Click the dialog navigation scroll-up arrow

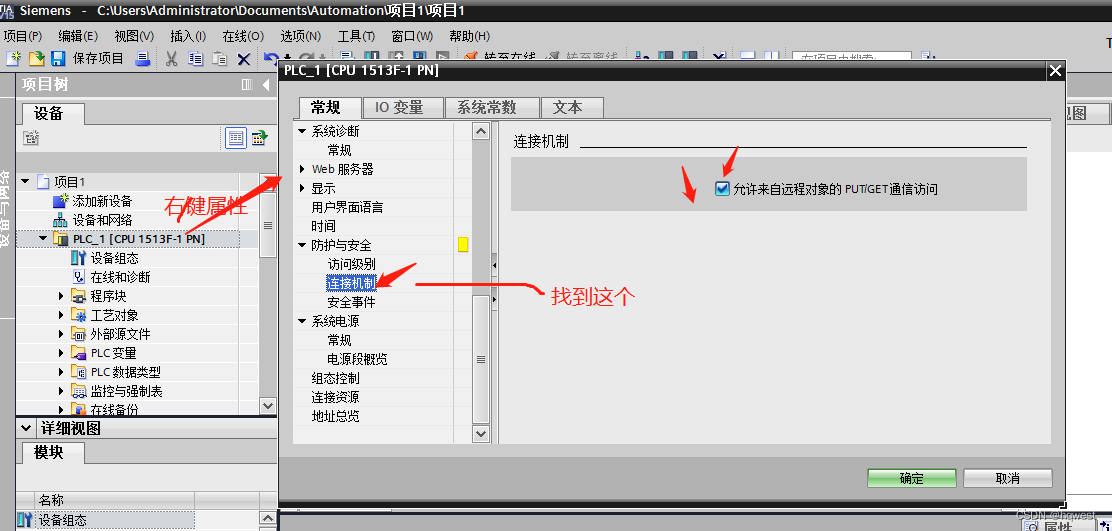tap(481, 131)
